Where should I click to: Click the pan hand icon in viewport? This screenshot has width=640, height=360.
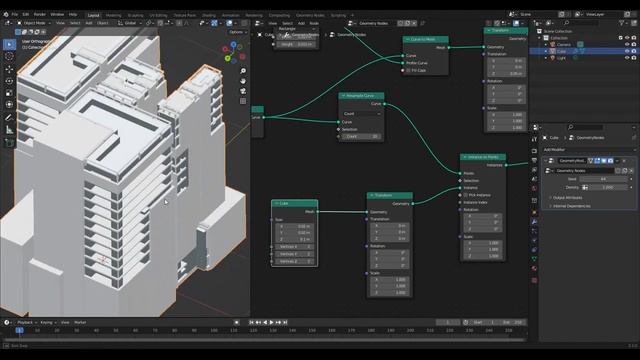(243, 81)
